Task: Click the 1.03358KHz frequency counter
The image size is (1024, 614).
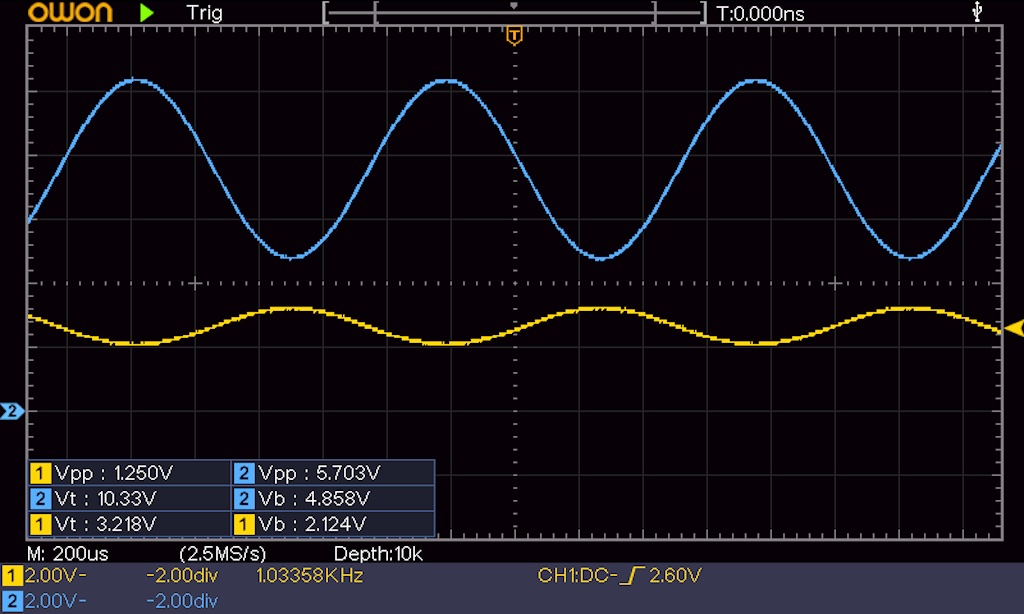Action: [x=309, y=577]
